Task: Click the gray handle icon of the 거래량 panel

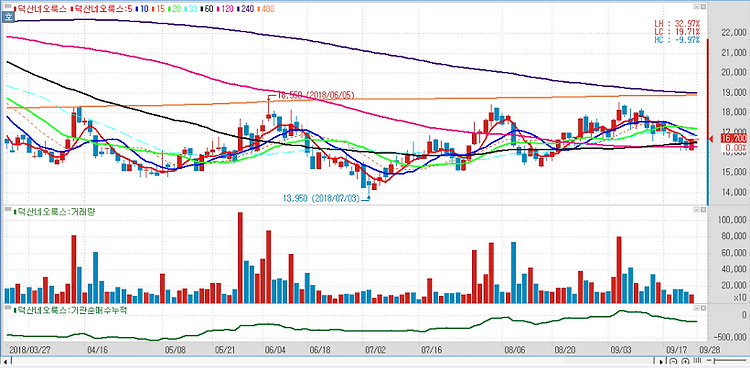Action: click(x=8, y=209)
